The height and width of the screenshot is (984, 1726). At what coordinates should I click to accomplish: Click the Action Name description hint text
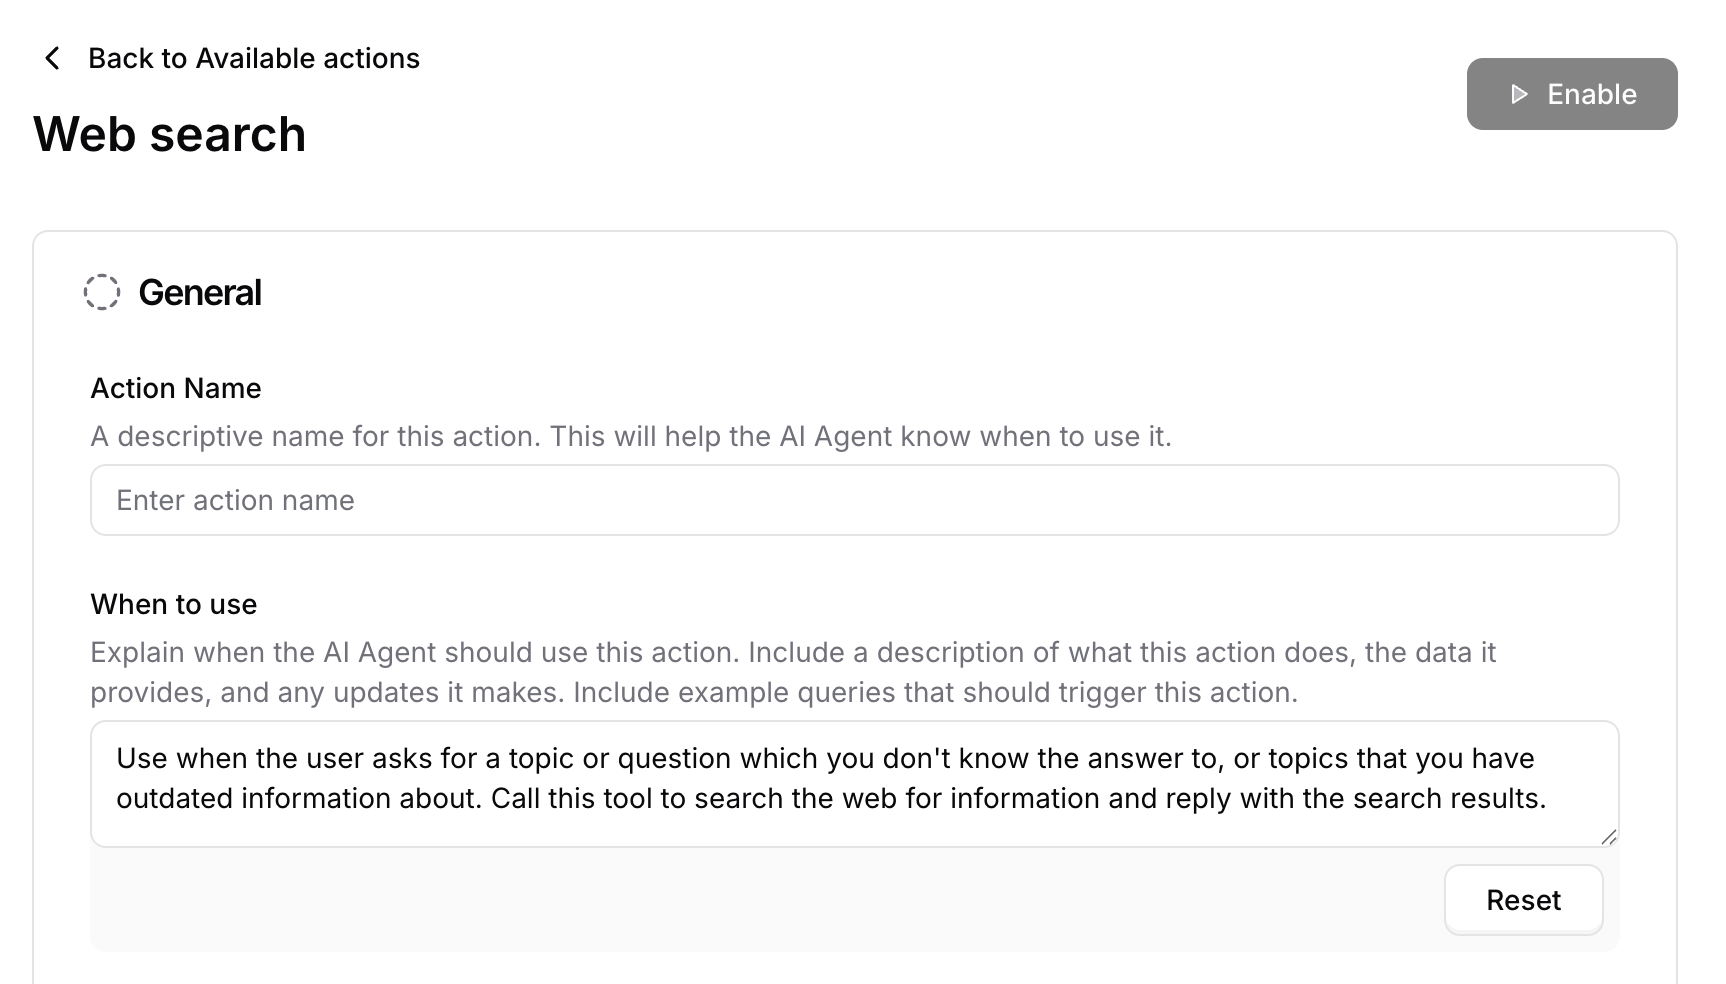[631, 436]
